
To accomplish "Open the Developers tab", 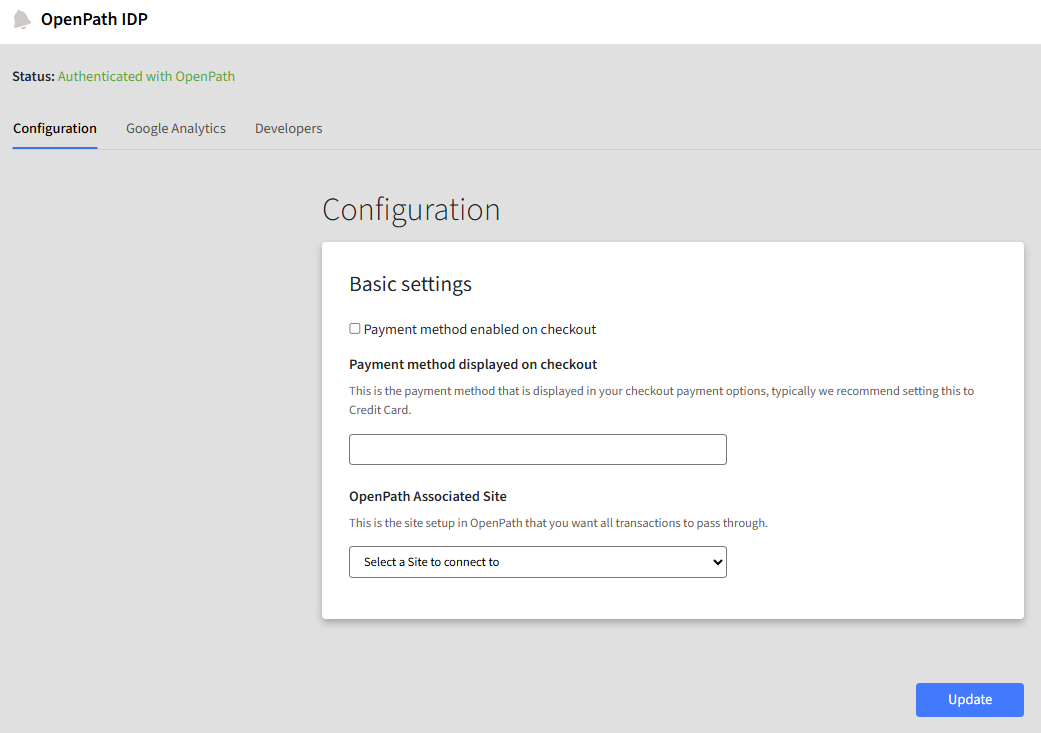I will click(289, 128).
